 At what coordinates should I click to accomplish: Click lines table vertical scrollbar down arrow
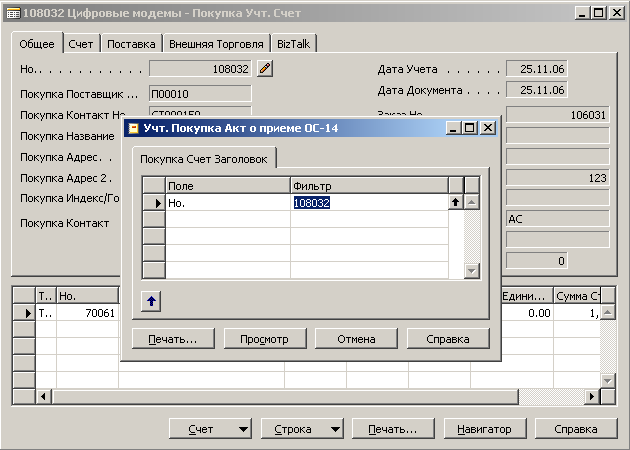tap(608, 380)
